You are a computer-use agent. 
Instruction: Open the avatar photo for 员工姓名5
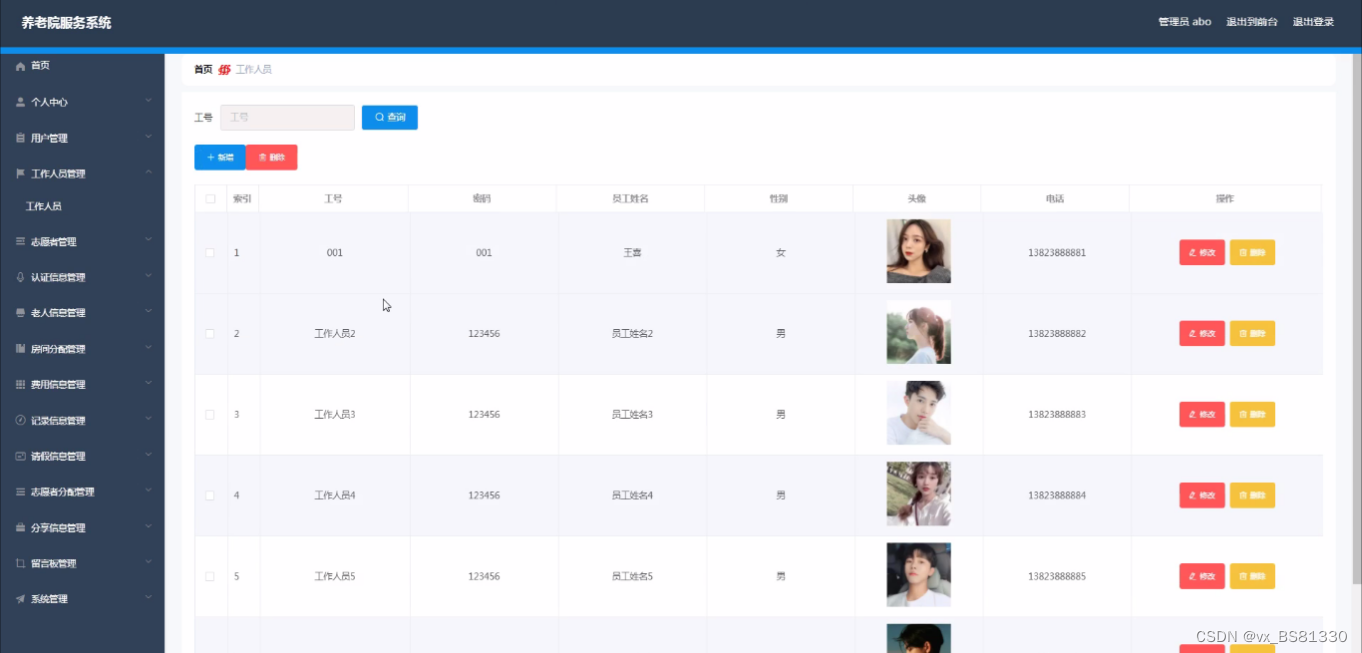(918, 575)
